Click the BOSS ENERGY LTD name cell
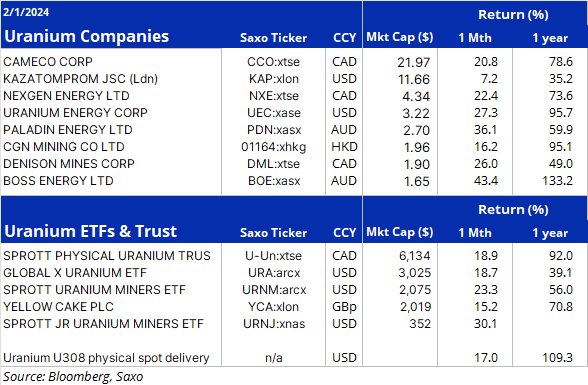The height and width of the screenshot is (385, 588). pyautogui.click(x=58, y=181)
